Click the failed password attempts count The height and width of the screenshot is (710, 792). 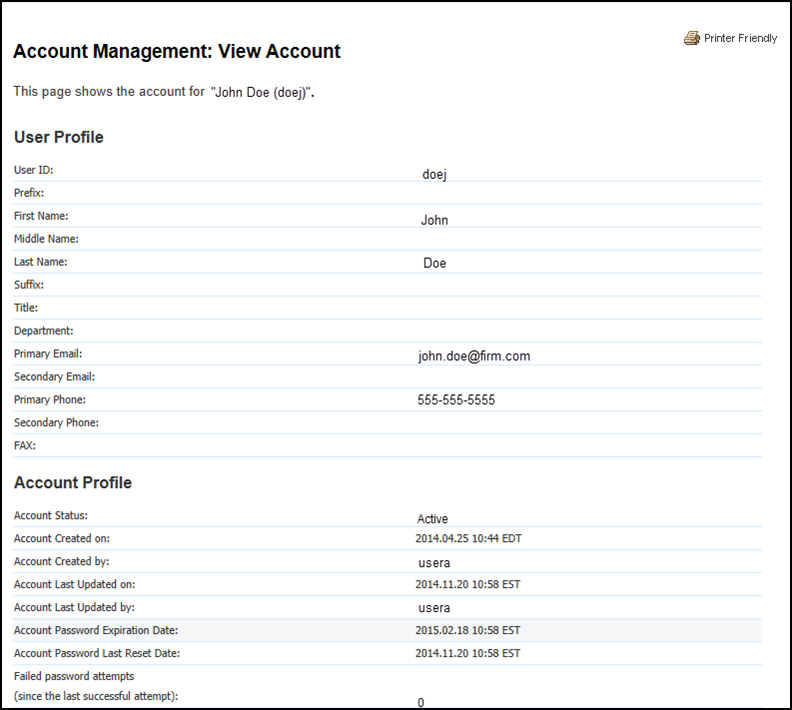421,702
